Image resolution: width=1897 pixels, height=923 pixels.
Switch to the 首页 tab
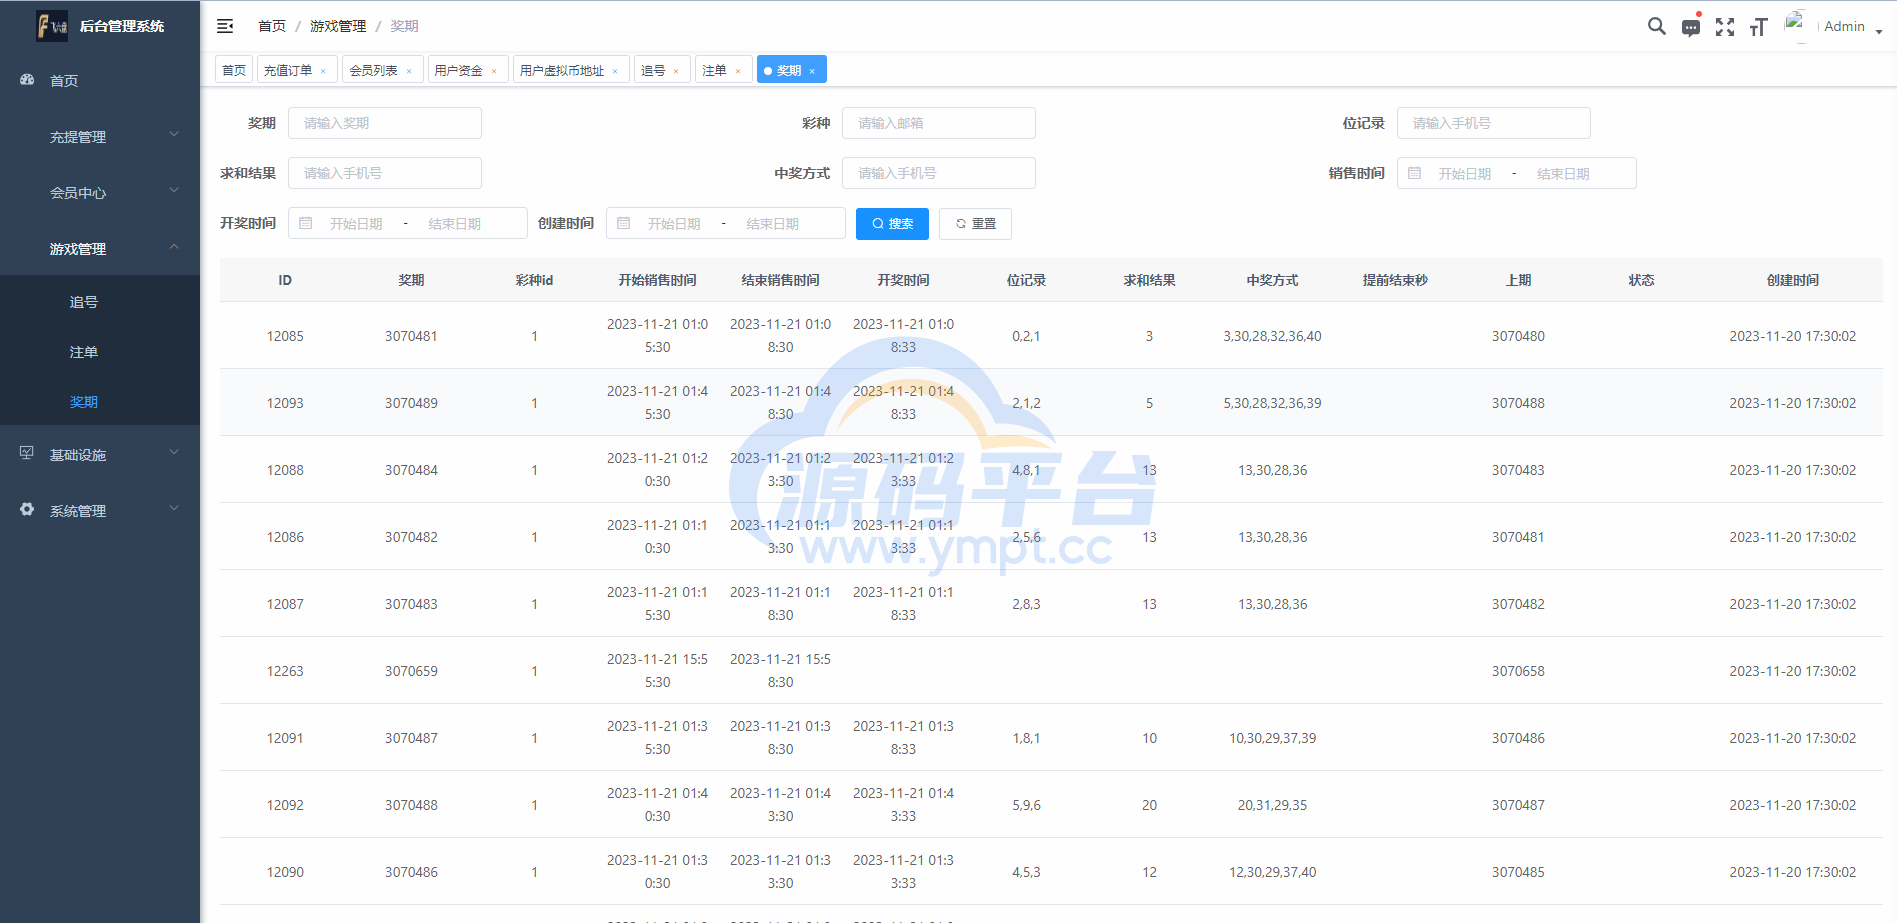click(x=234, y=70)
